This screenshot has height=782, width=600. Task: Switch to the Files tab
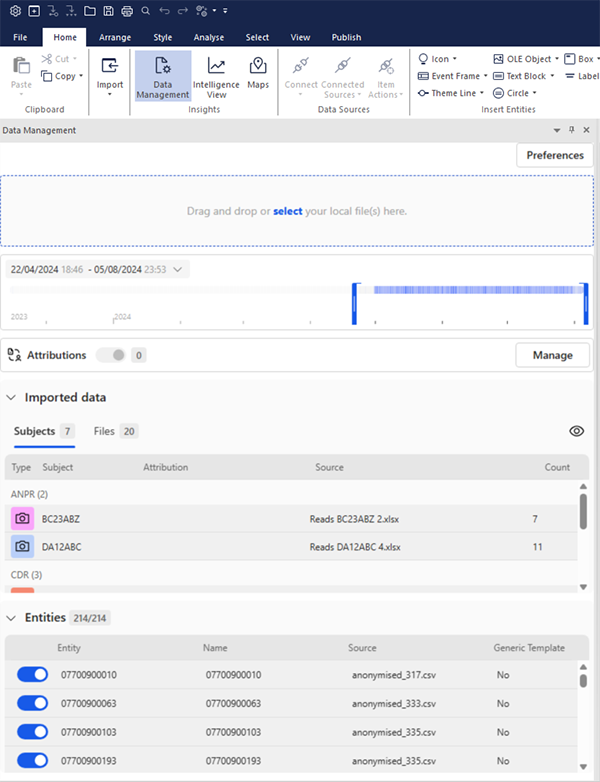tap(104, 431)
